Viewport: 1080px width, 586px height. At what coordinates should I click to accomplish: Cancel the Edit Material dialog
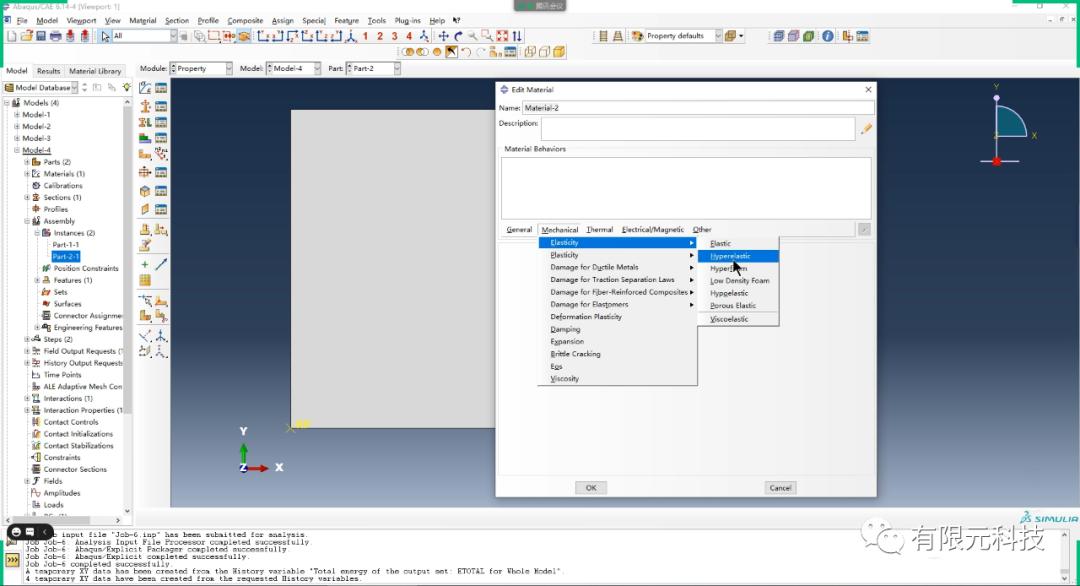779,487
